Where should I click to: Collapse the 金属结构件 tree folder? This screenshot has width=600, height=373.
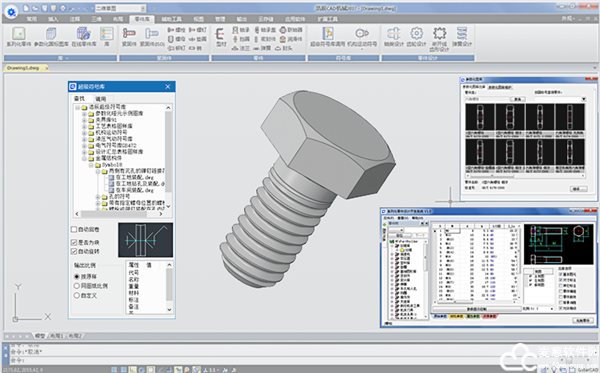84,158
